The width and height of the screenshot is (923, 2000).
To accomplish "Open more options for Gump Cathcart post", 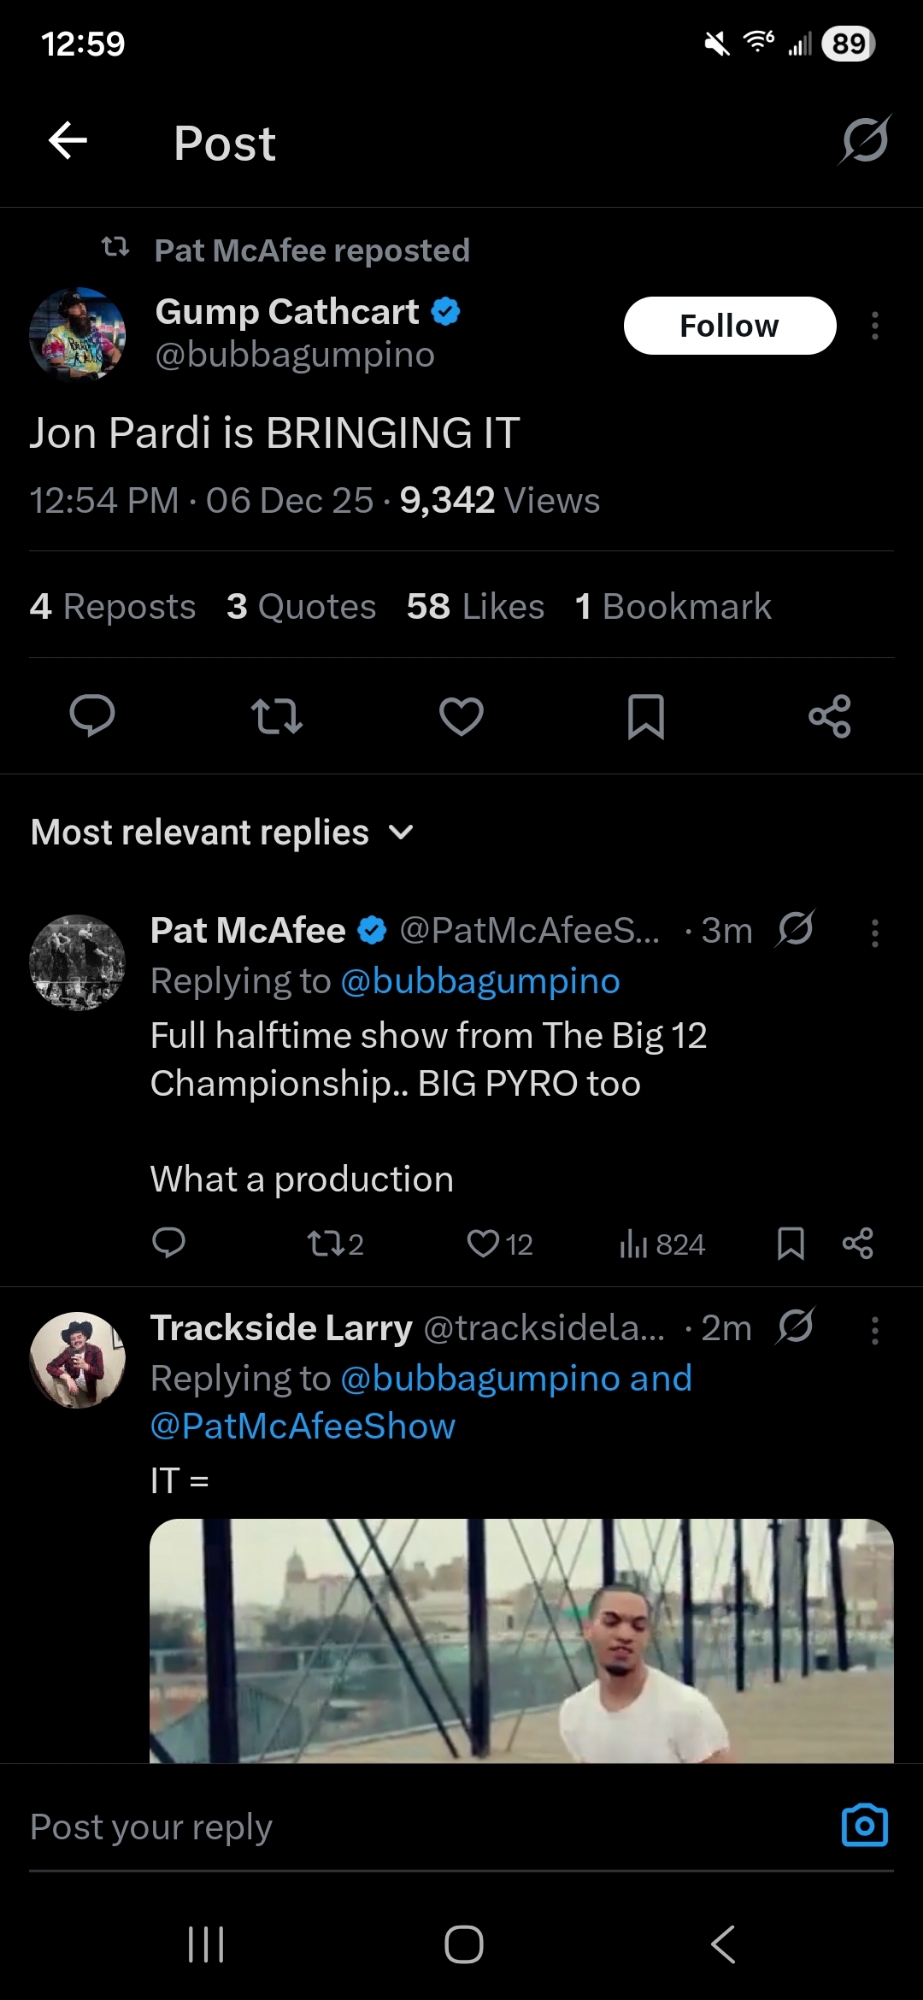I will coord(875,326).
